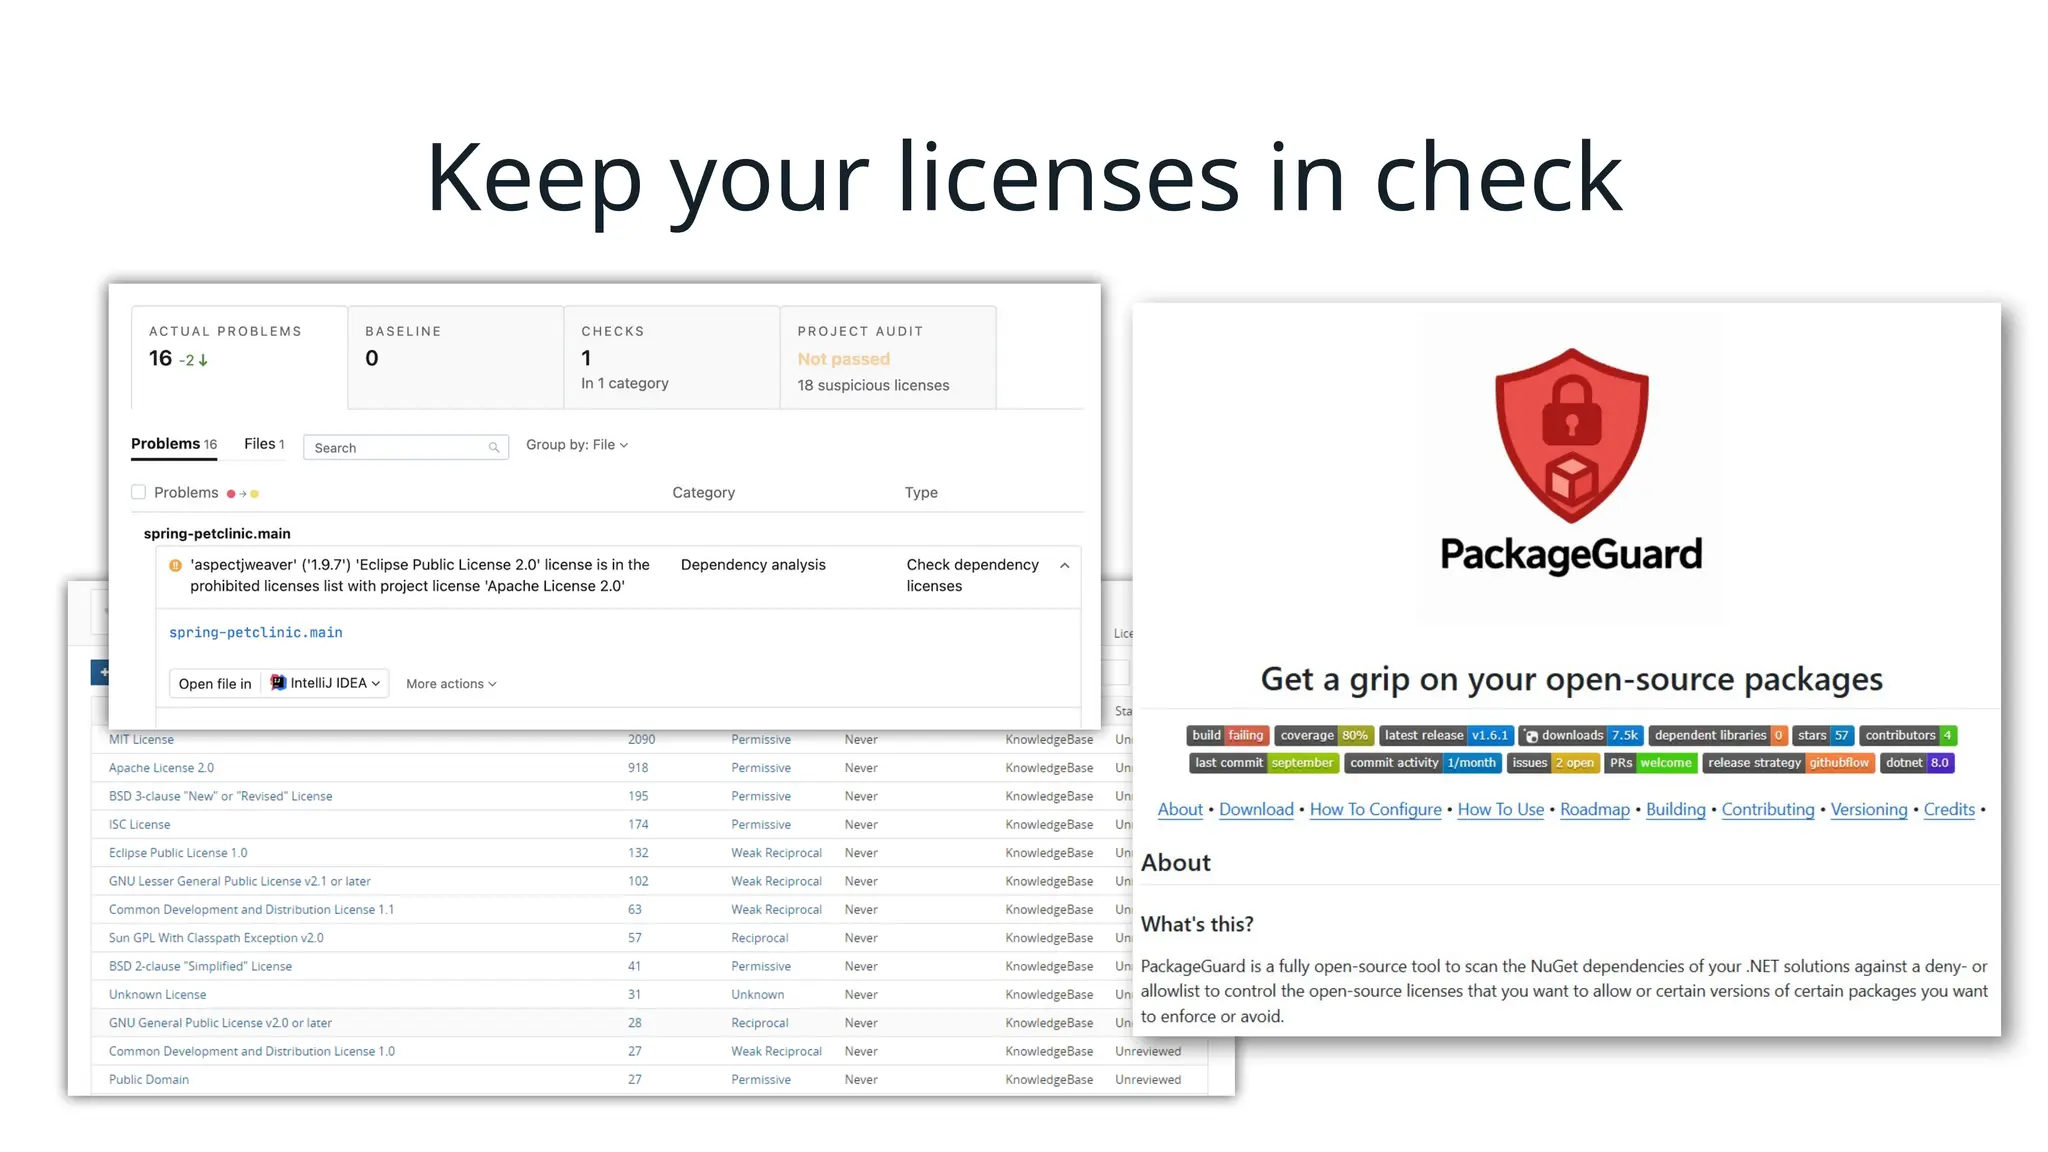
Task: Open the Building link
Action: coord(1676,810)
